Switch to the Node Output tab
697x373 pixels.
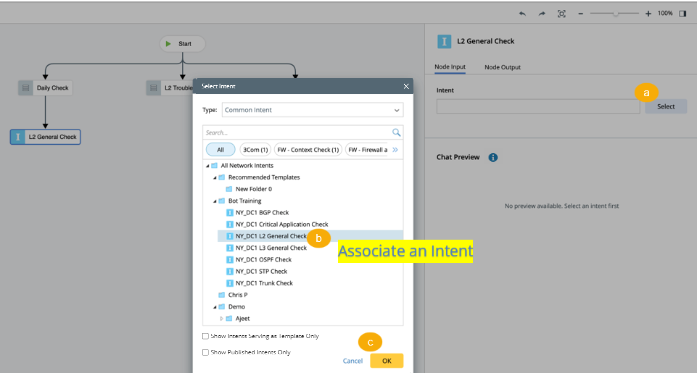(502, 67)
